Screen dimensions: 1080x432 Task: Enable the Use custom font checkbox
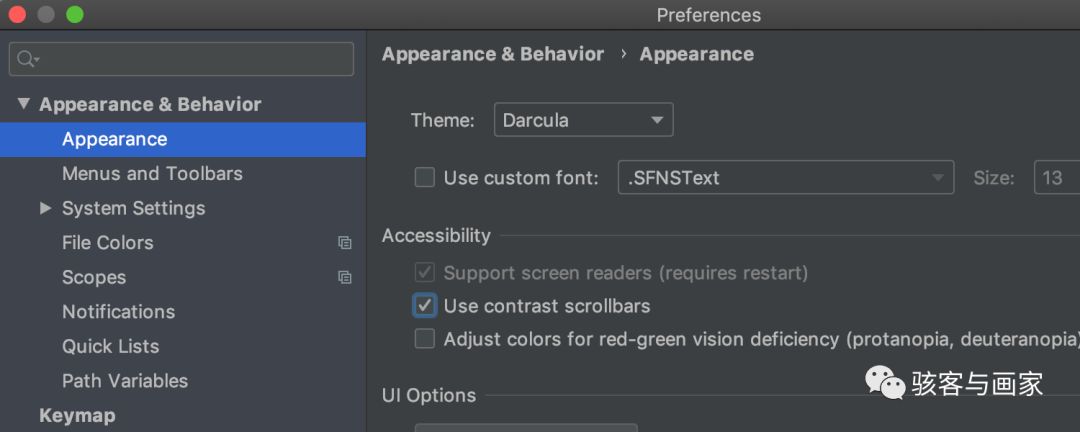coord(425,178)
